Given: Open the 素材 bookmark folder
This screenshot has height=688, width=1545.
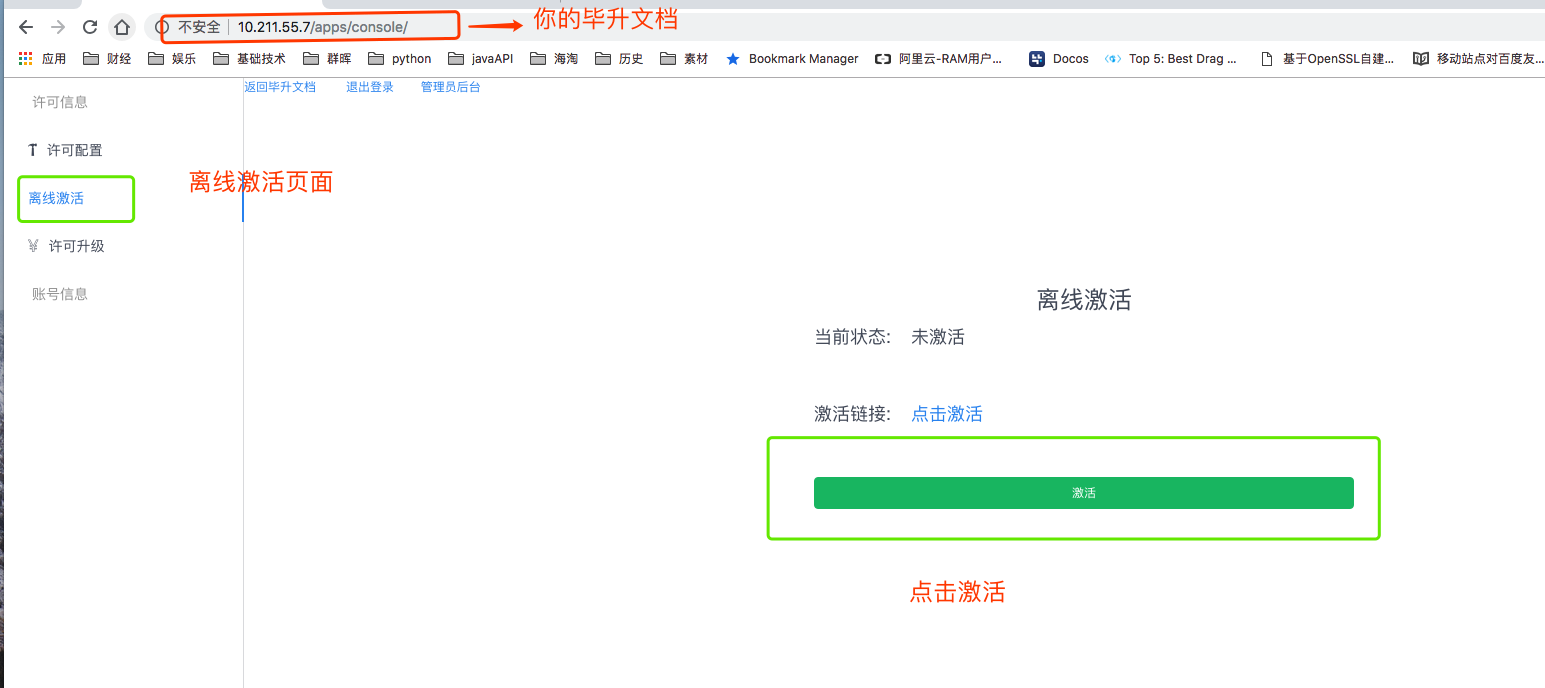Looking at the screenshot, I should tap(684, 59).
